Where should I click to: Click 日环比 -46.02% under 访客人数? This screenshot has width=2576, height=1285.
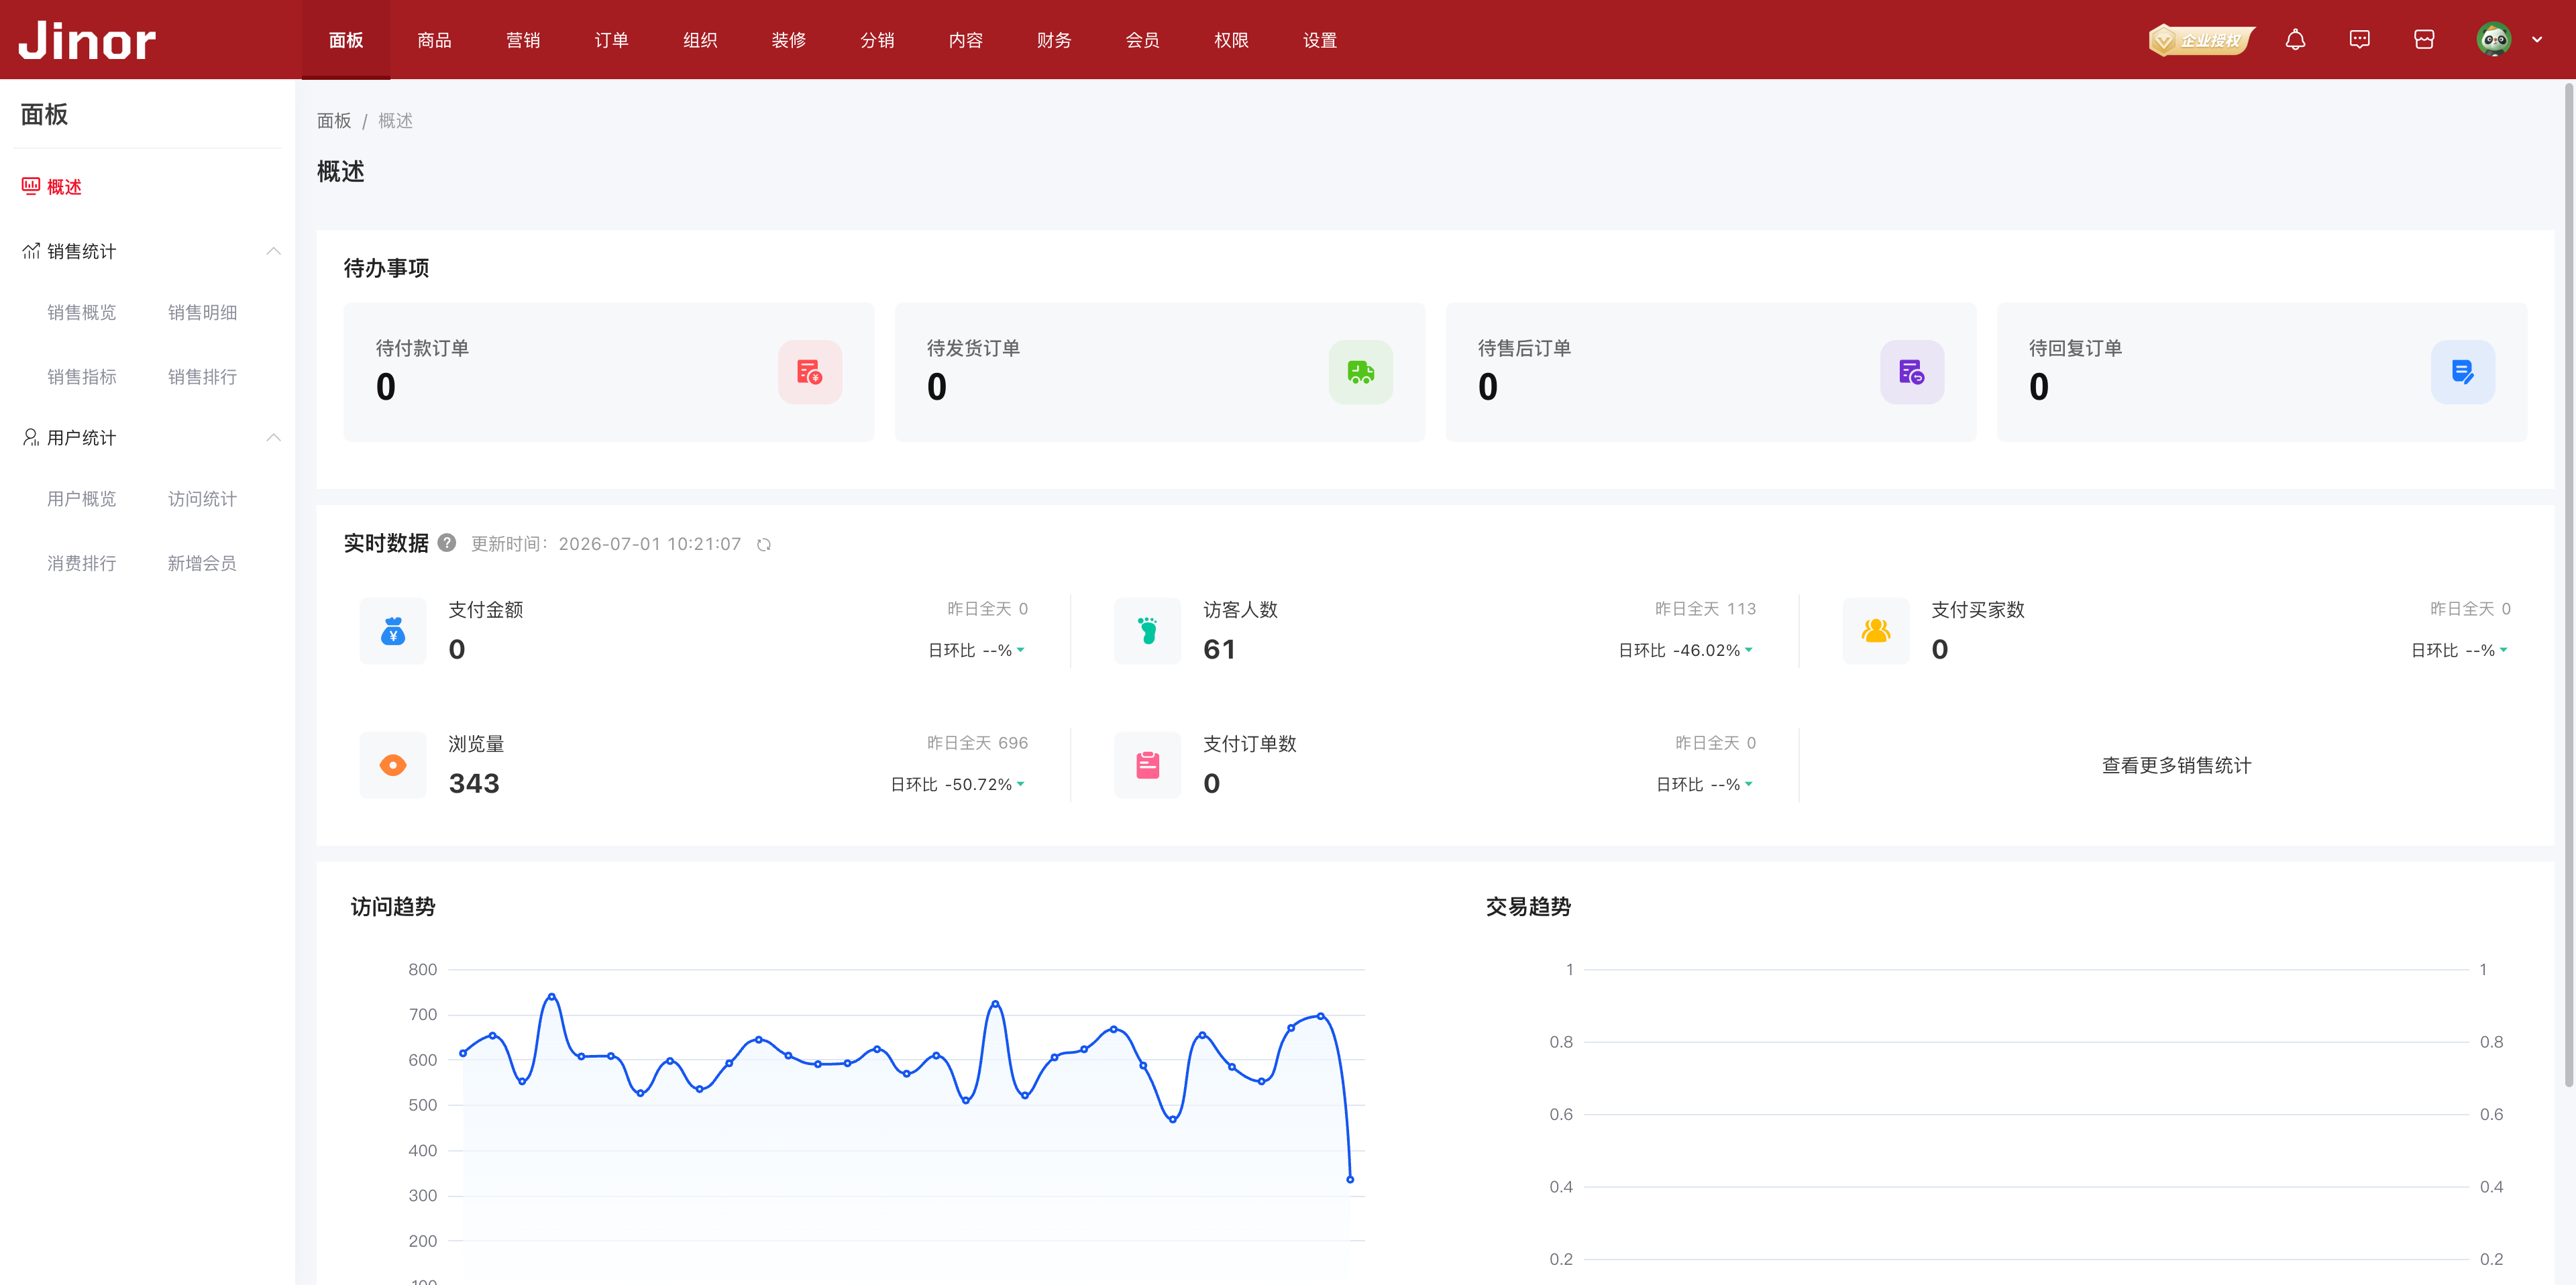[x=1685, y=650]
